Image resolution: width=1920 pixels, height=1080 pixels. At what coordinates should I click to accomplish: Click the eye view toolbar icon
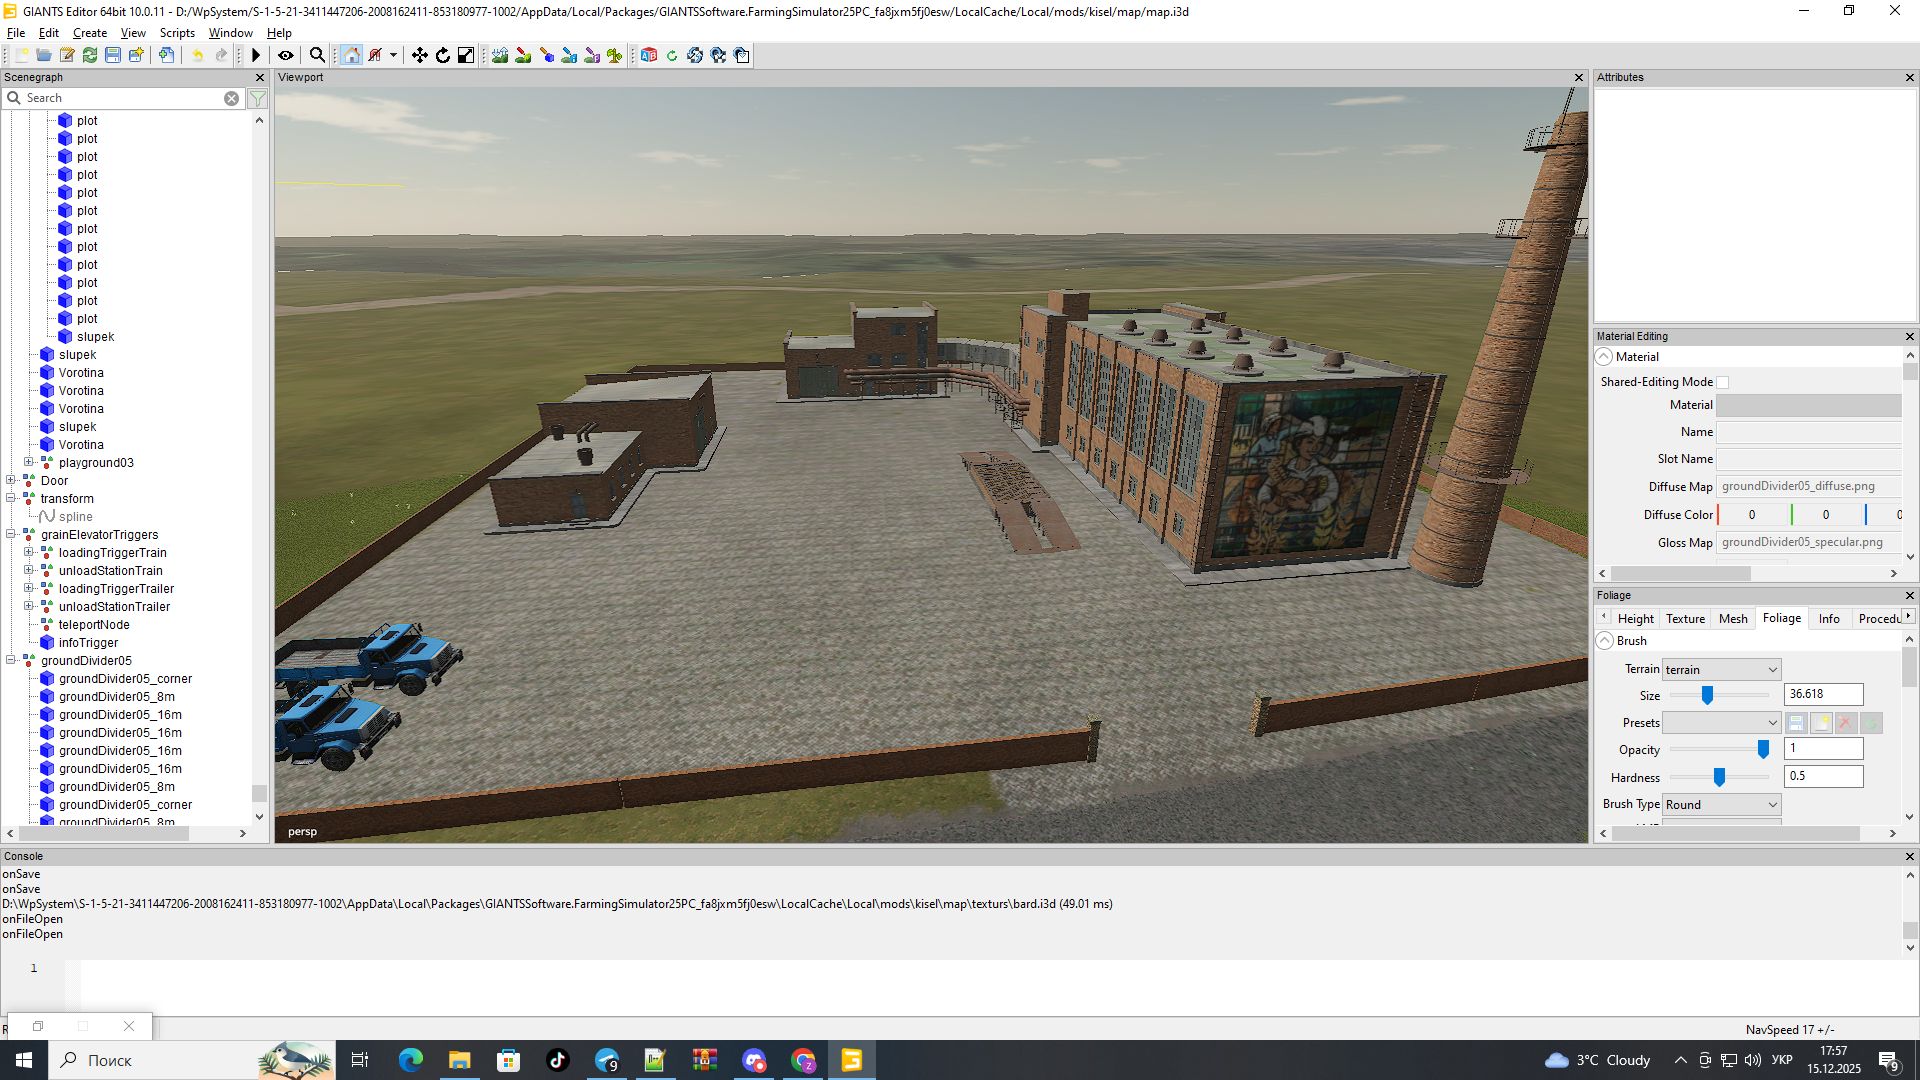click(286, 56)
